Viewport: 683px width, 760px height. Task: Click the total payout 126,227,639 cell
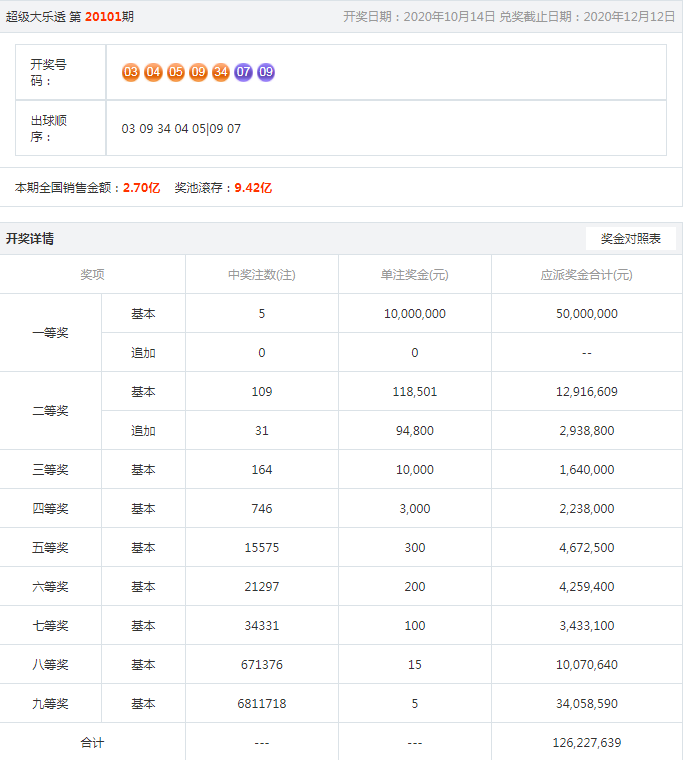tap(586, 743)
